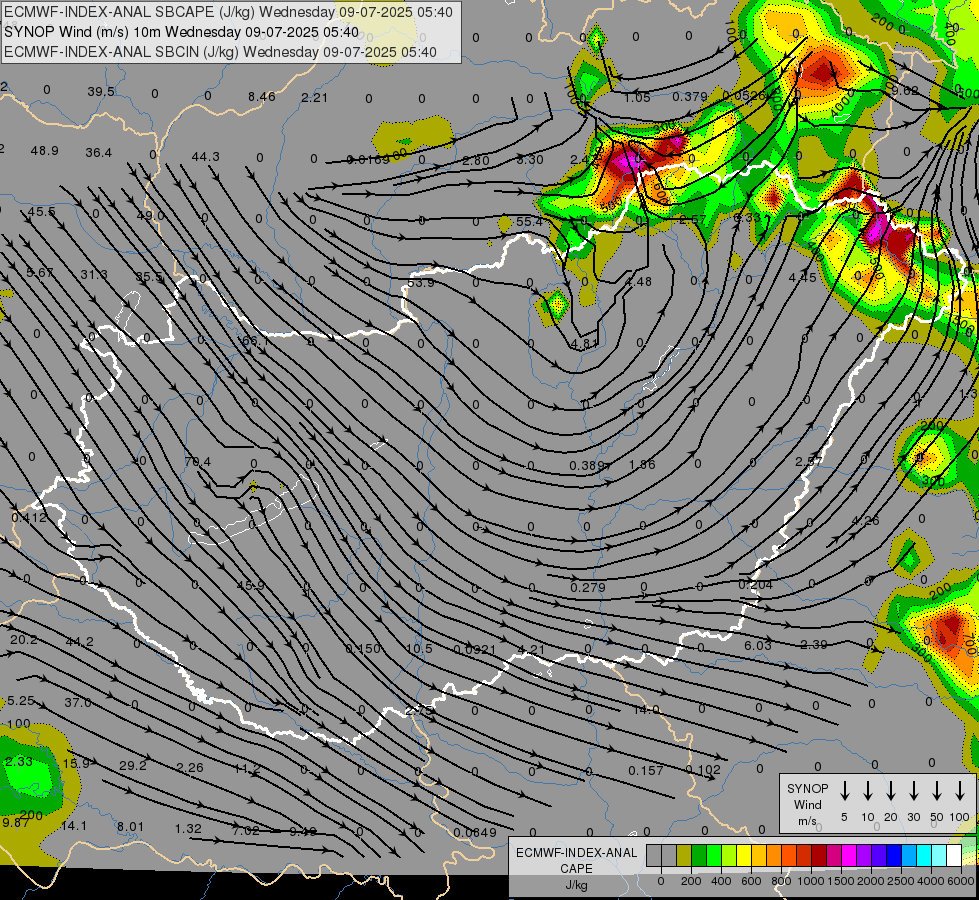
Task: Click the CIN value 45.9 on the map
Action: pos(250,585)
